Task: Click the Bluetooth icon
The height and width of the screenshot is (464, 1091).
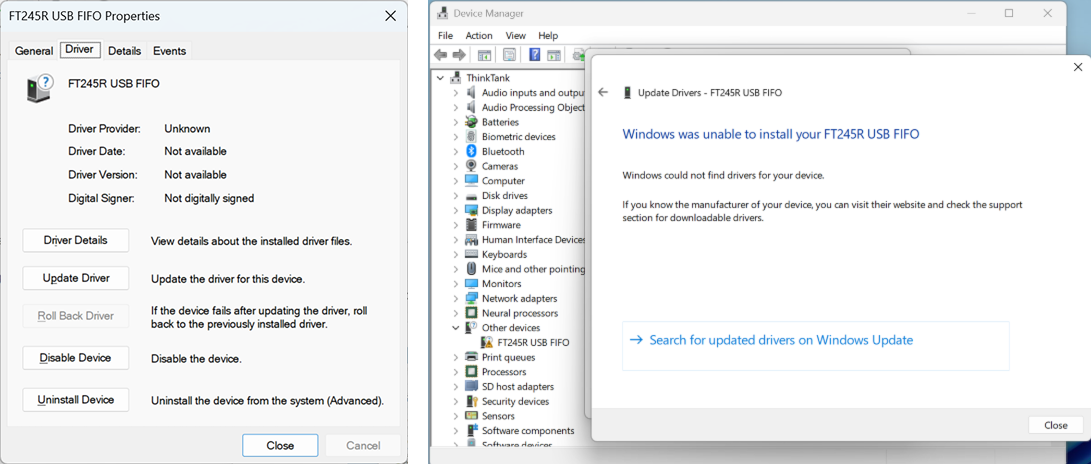Action: point(471,151)
